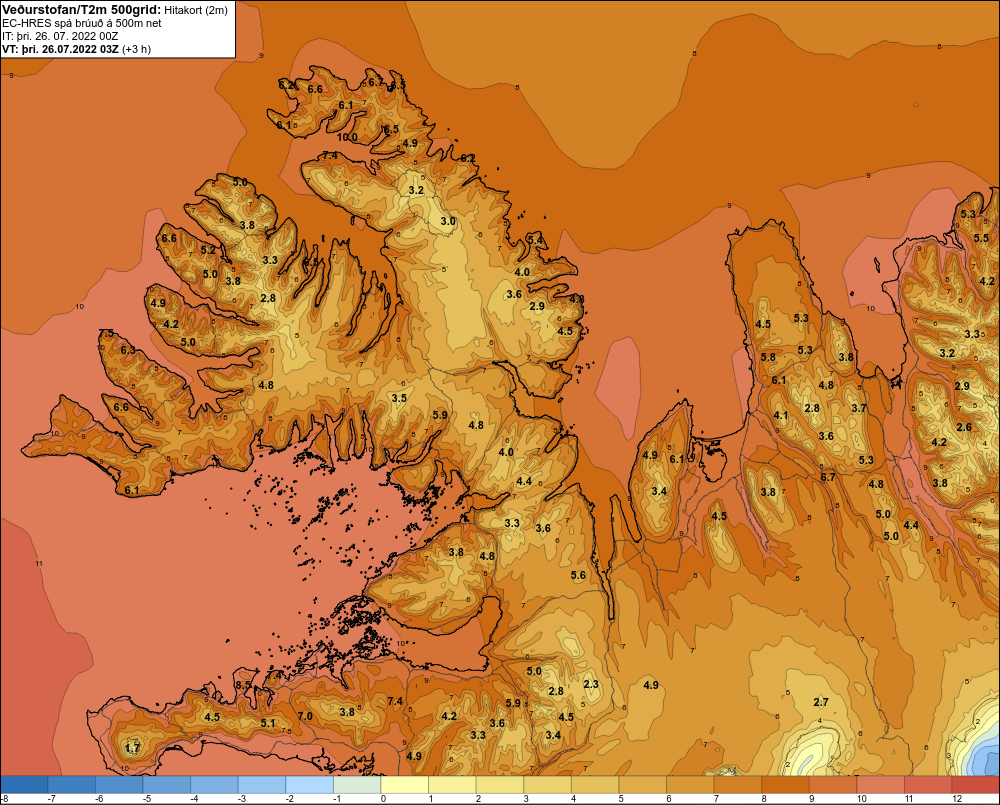Click the initial time "IT: þri. 26. 07. 2022 00Z"
The image size is (1000, 805).
[60, 36]
